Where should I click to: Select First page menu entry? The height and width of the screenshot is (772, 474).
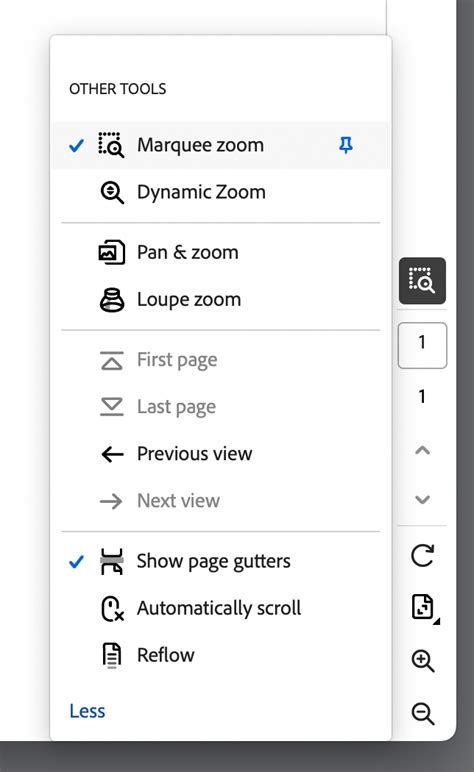pyautogui.click(x=221, y=359)
